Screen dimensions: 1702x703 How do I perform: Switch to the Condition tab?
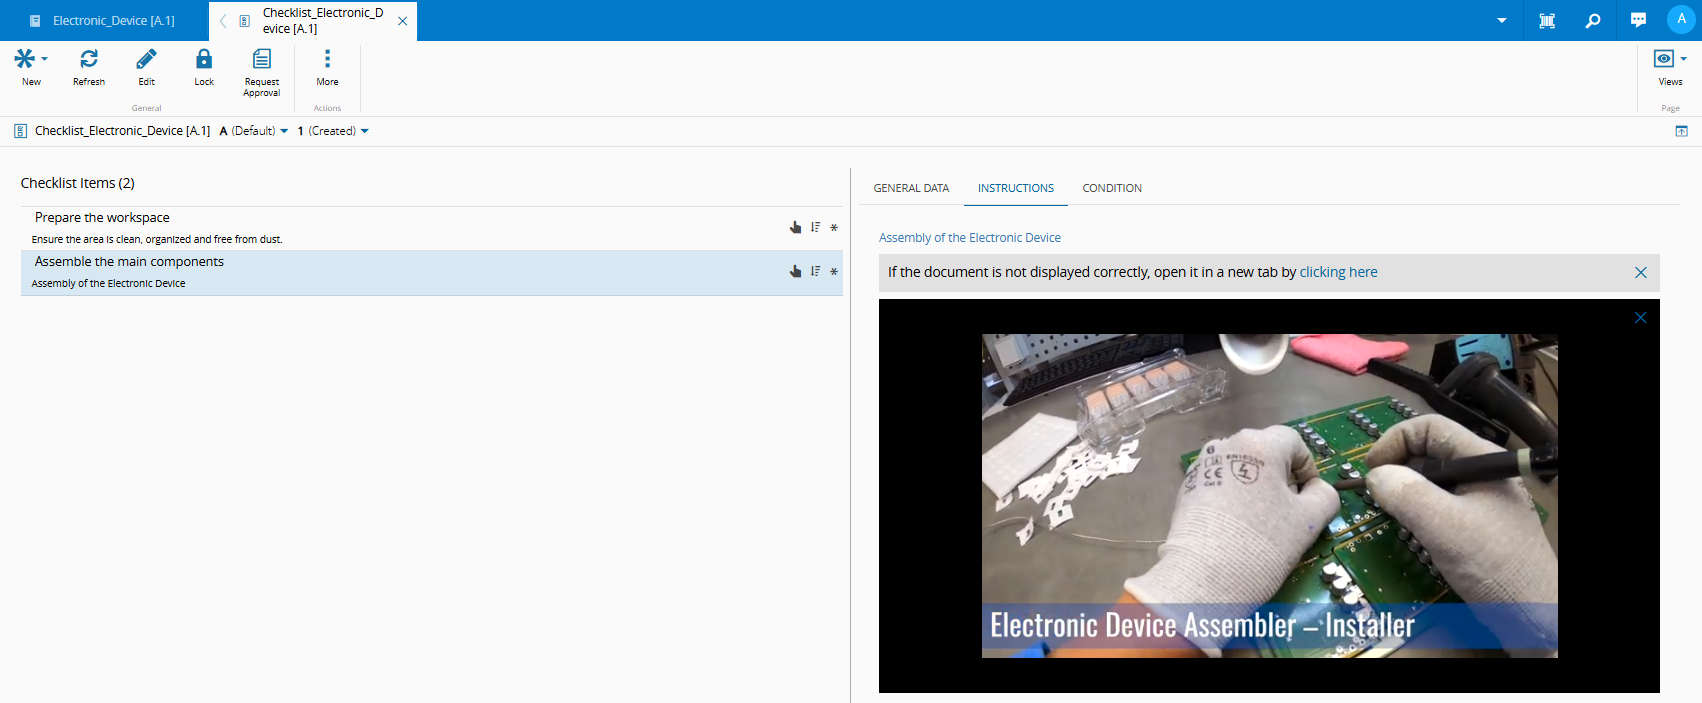1112,188
